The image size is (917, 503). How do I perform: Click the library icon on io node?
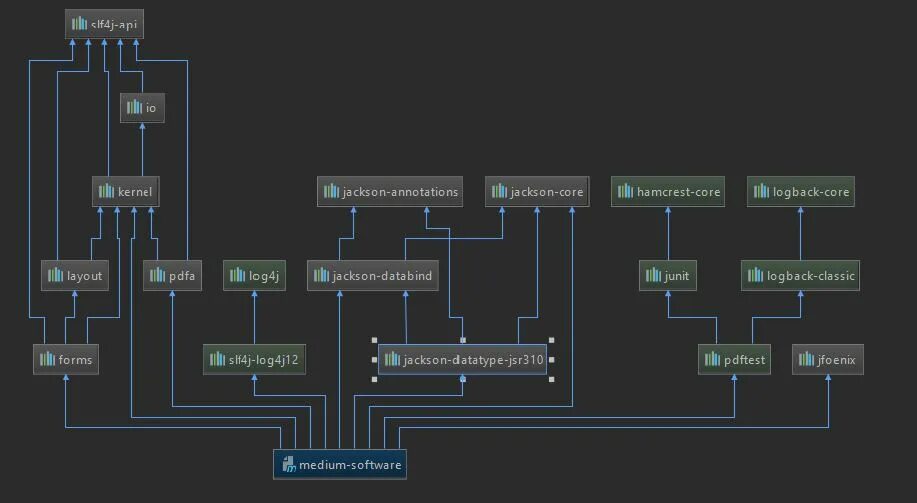(135, 107)
